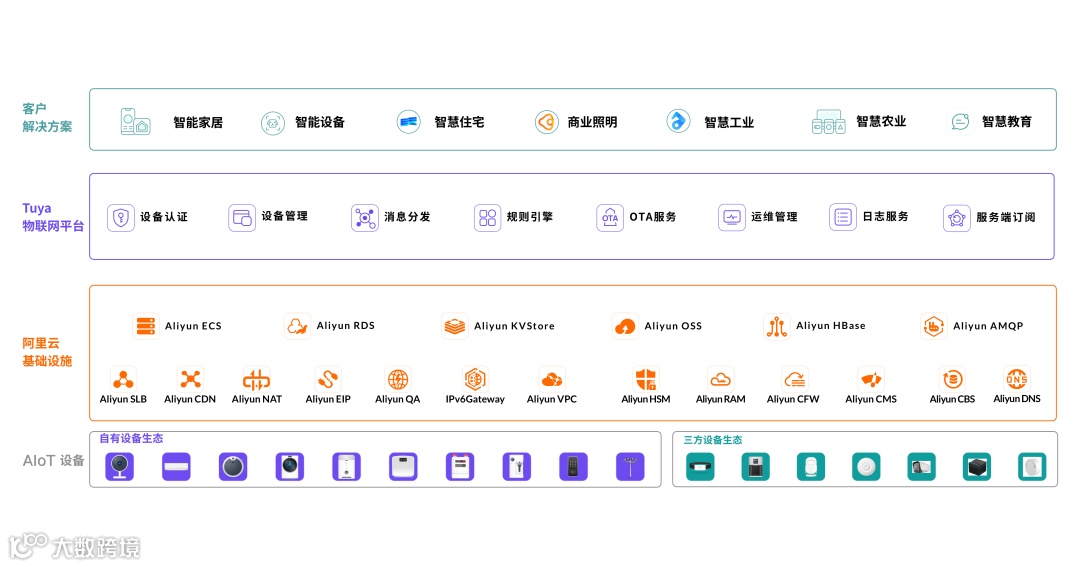Select the Aliyun CBS icon
The height and width of the screenshot is (567, 1080).
pos(952,379)
